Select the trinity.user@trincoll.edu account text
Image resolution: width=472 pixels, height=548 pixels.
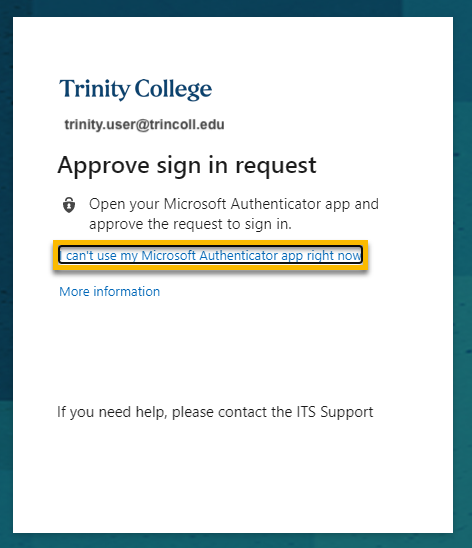[x=144, y=124]
